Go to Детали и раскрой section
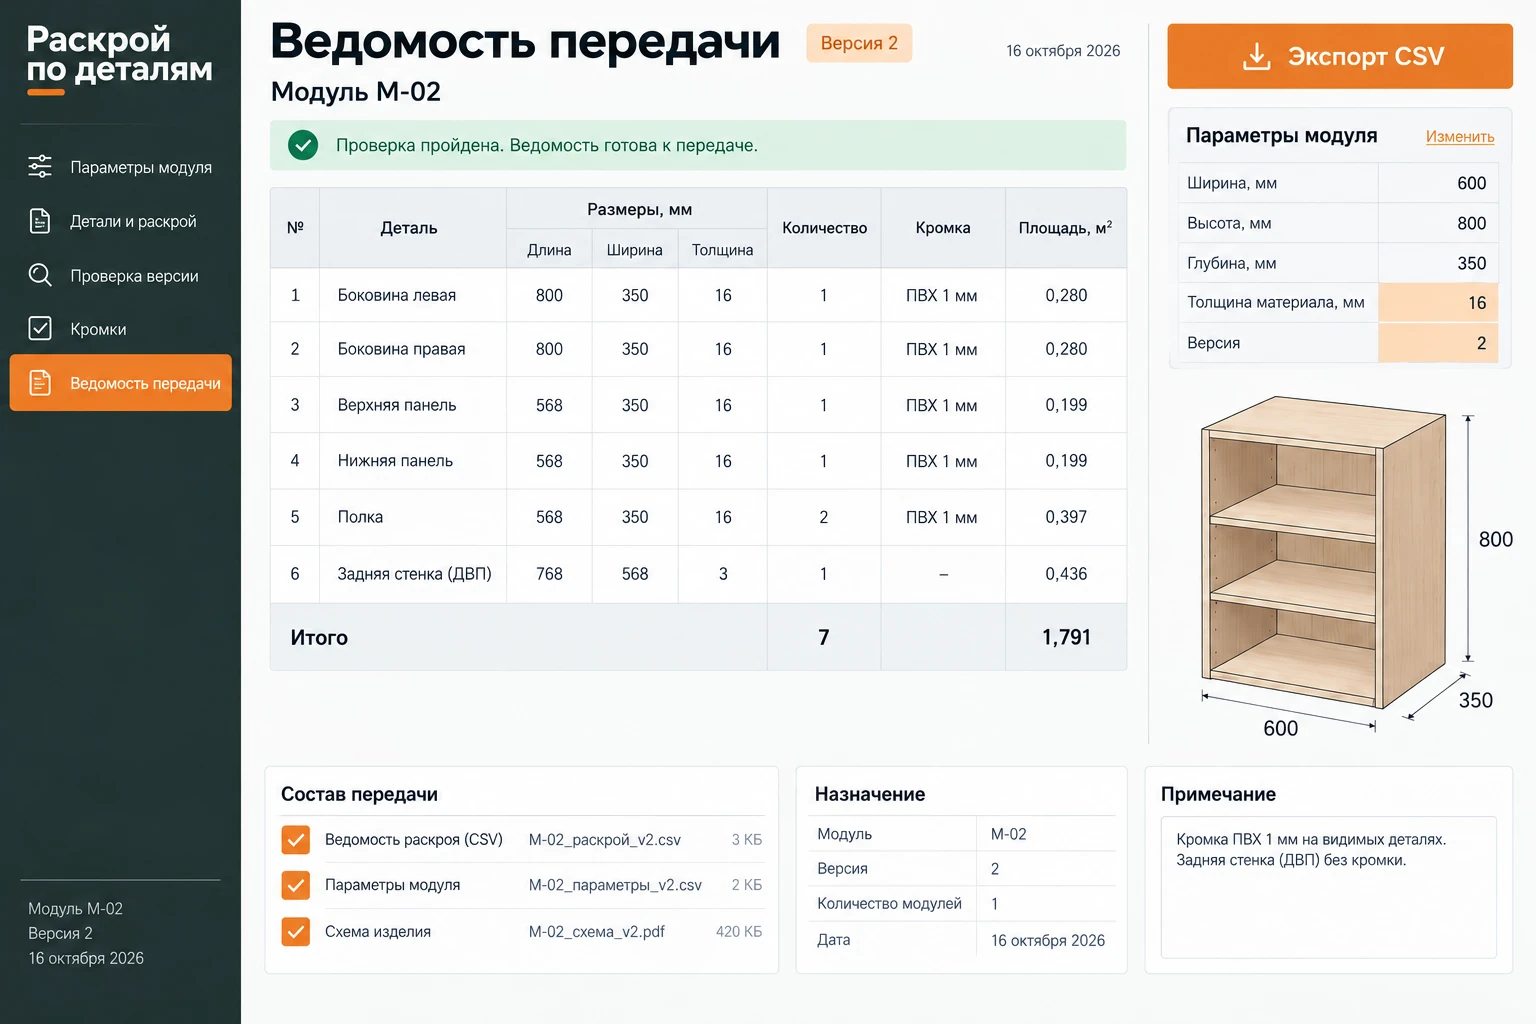The width and height of the screenshot is (1536, 1024). coord(121,221)
